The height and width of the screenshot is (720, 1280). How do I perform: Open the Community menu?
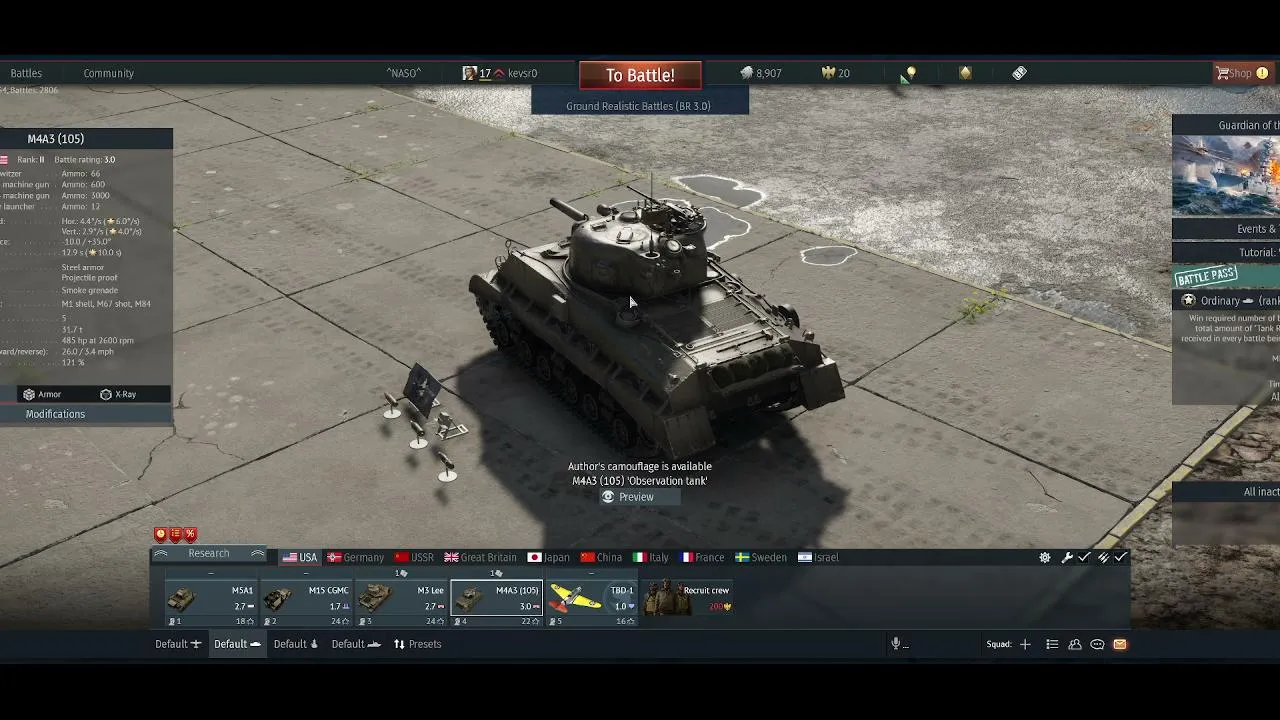point(108,73)
